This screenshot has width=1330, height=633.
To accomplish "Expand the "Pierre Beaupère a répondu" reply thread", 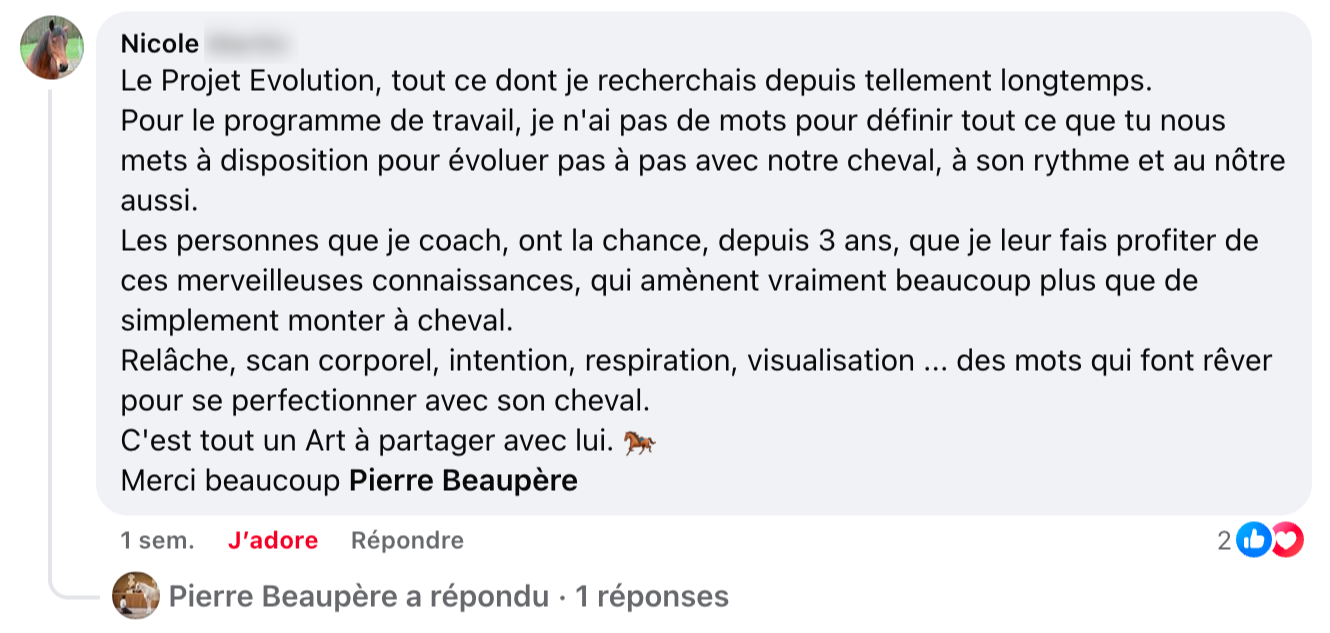I will pos(448,597).
